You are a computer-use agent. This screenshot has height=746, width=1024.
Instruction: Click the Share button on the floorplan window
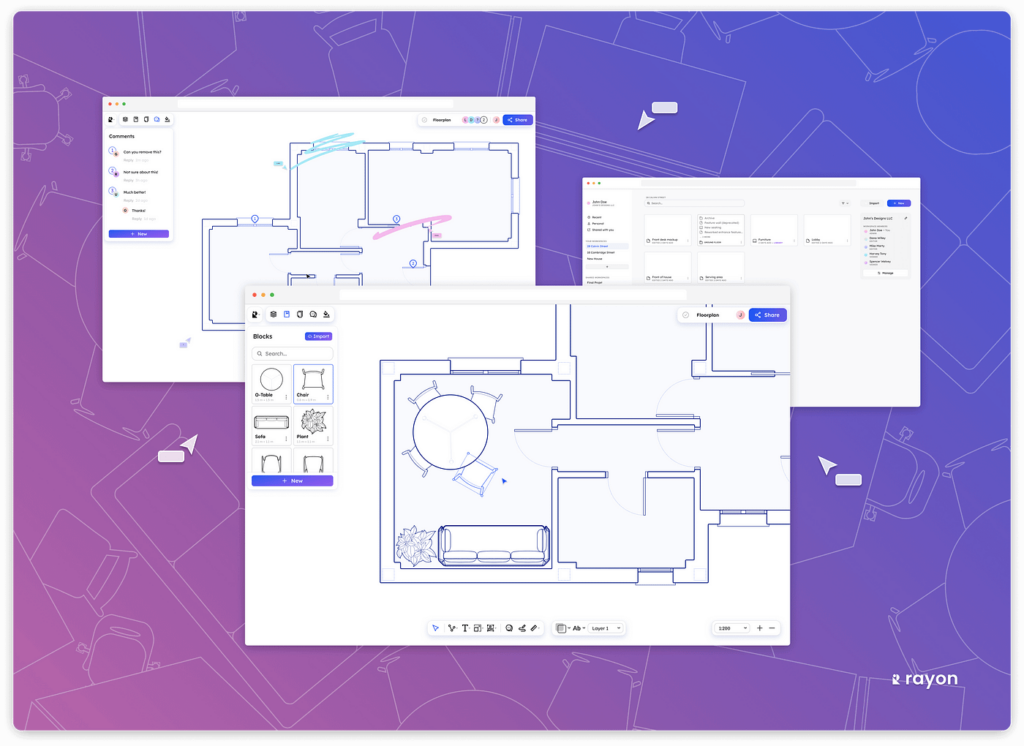(x=767, y=314)
